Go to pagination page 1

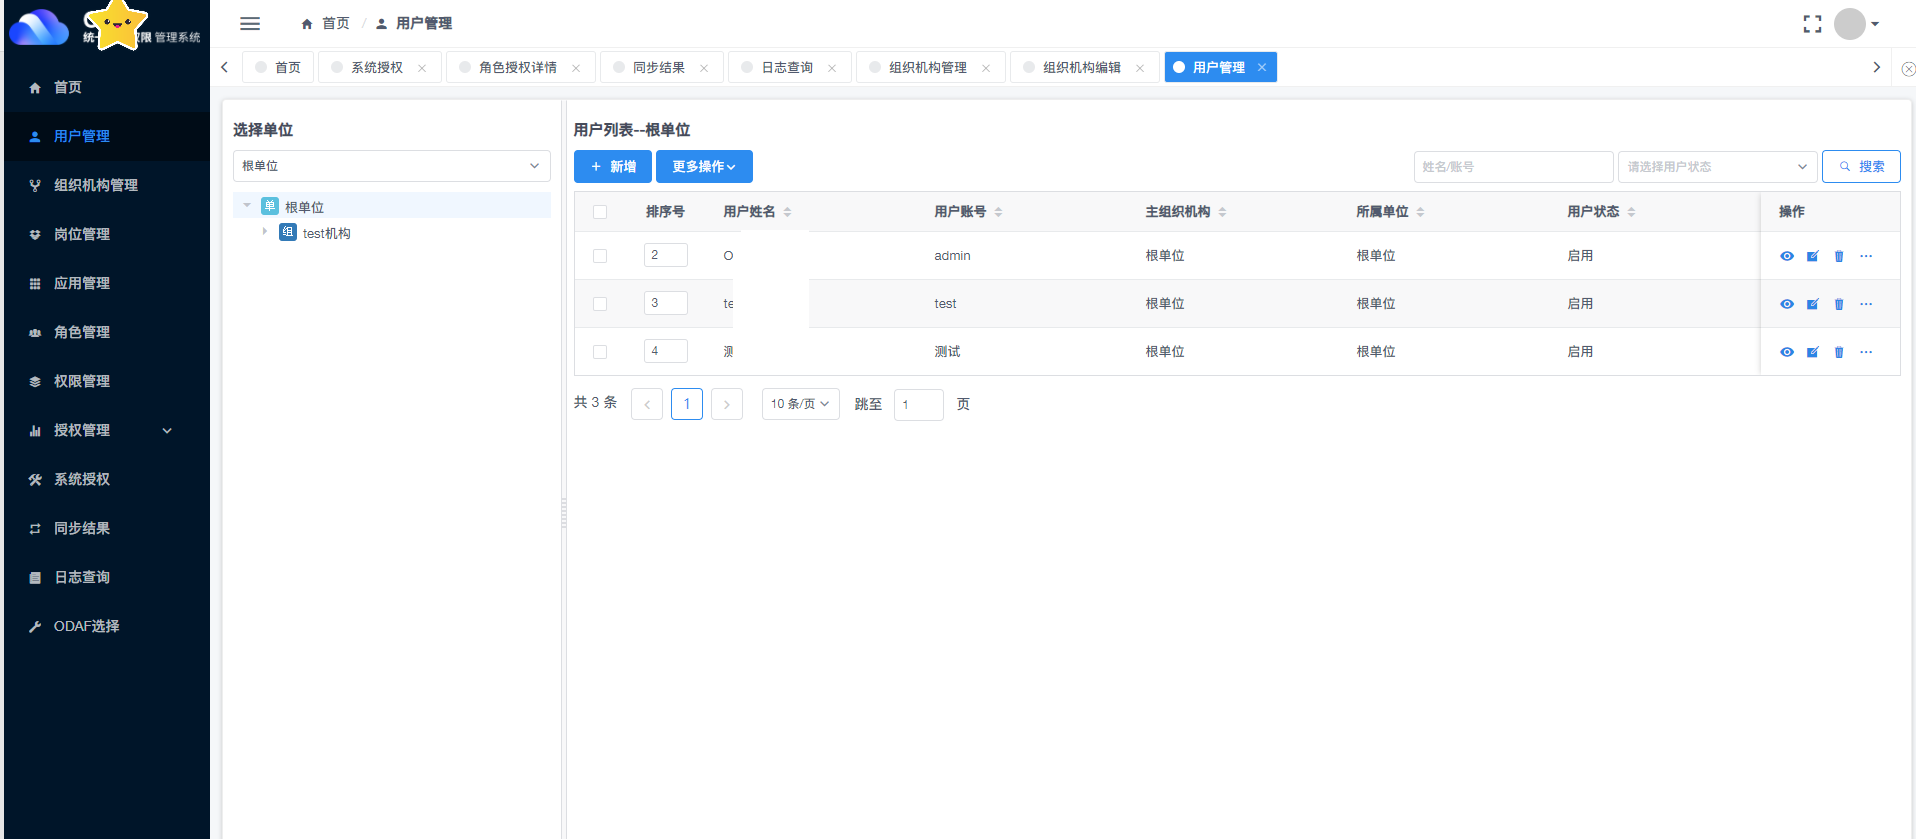[x=687, y=404]
